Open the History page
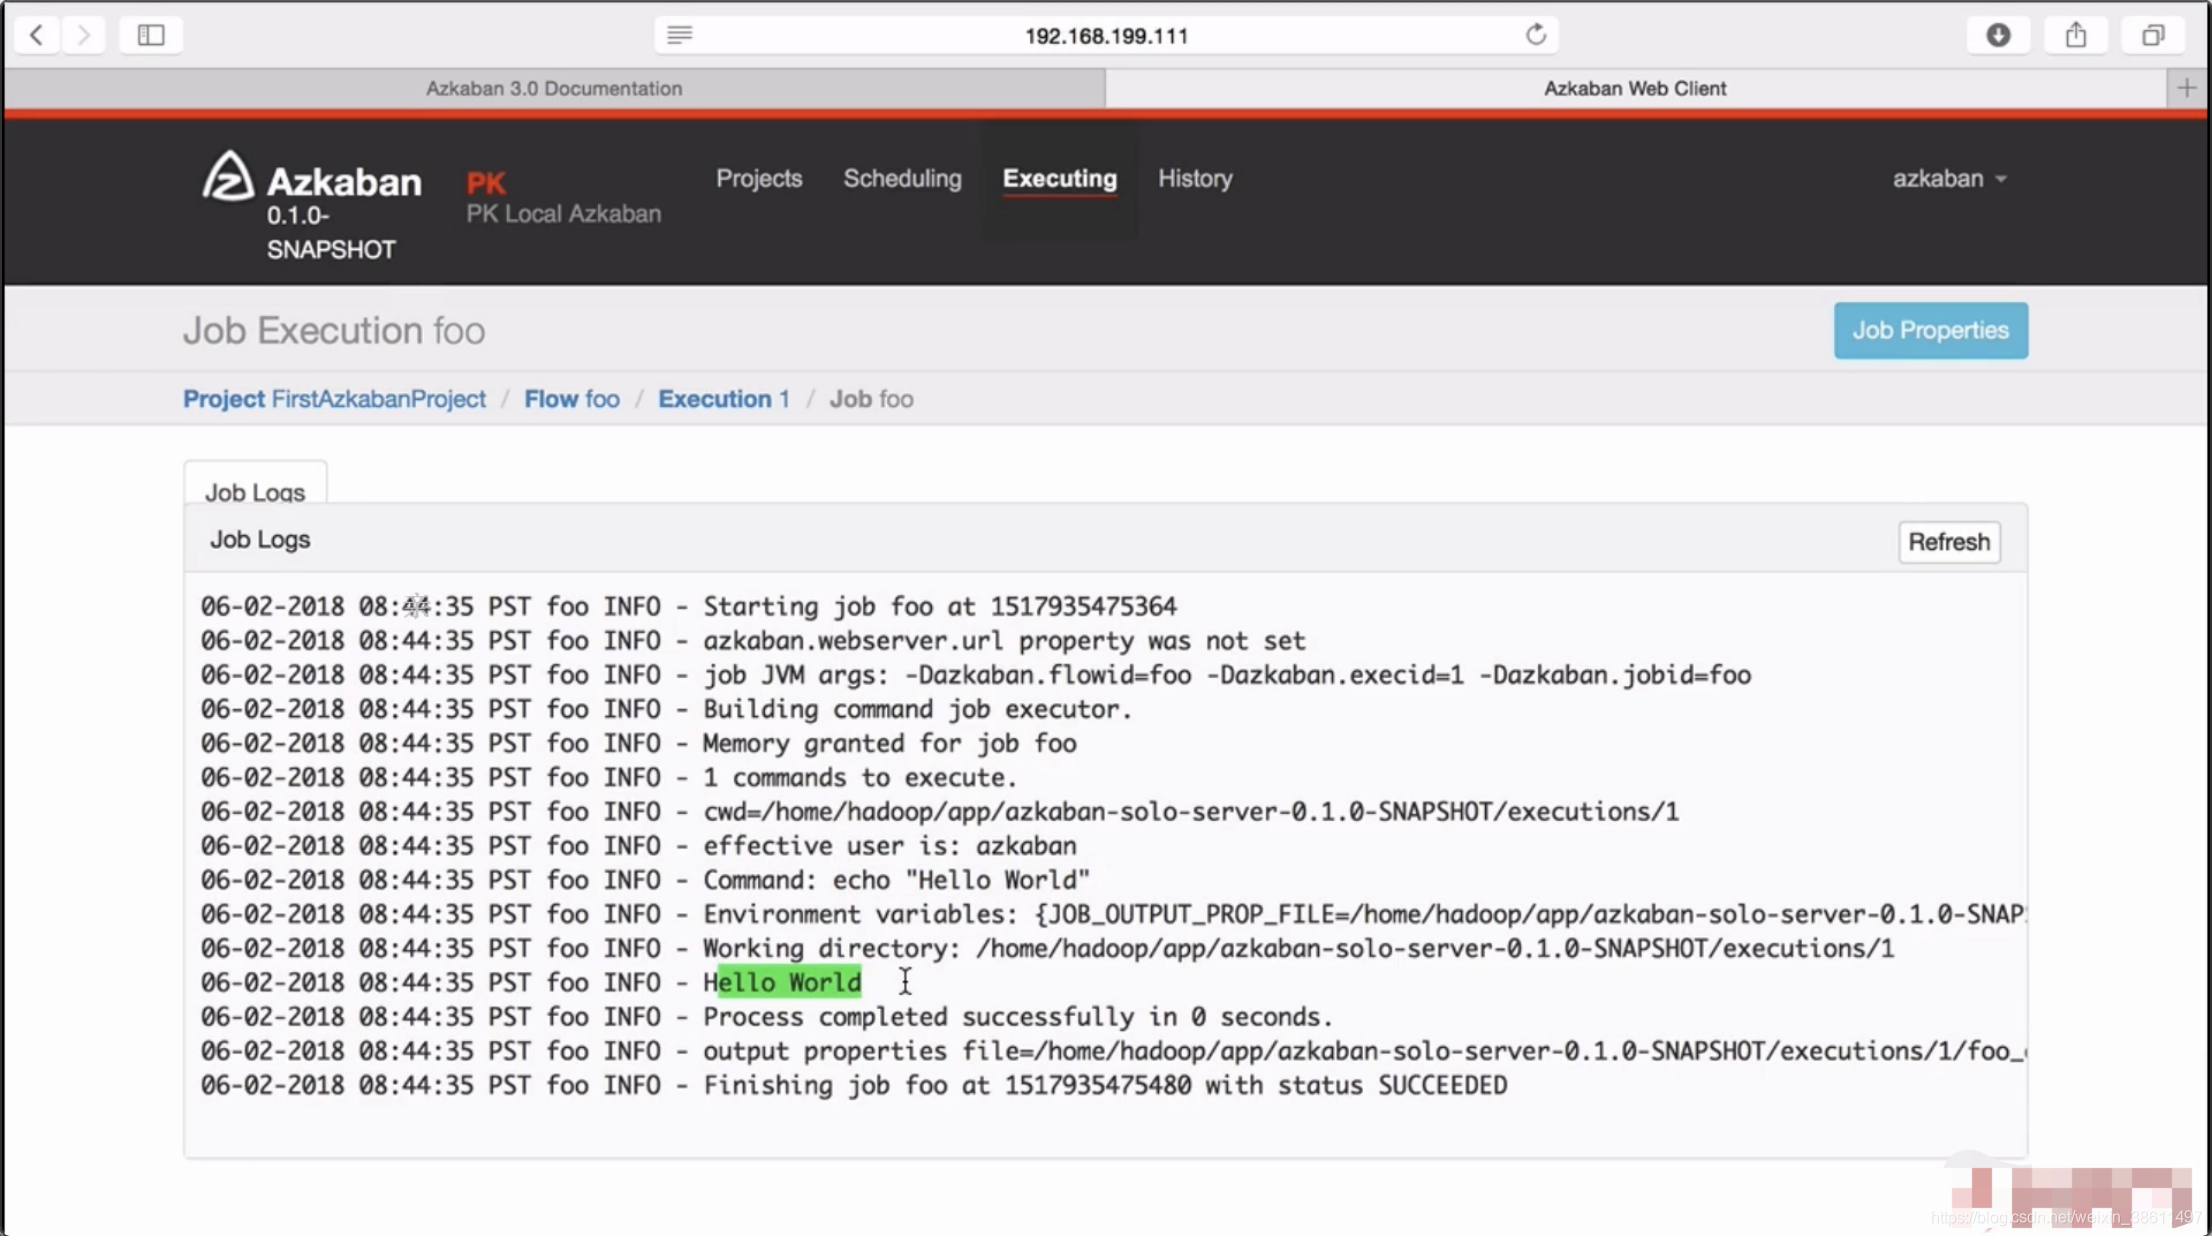2212x1236 pixels. coord(1195,178)
